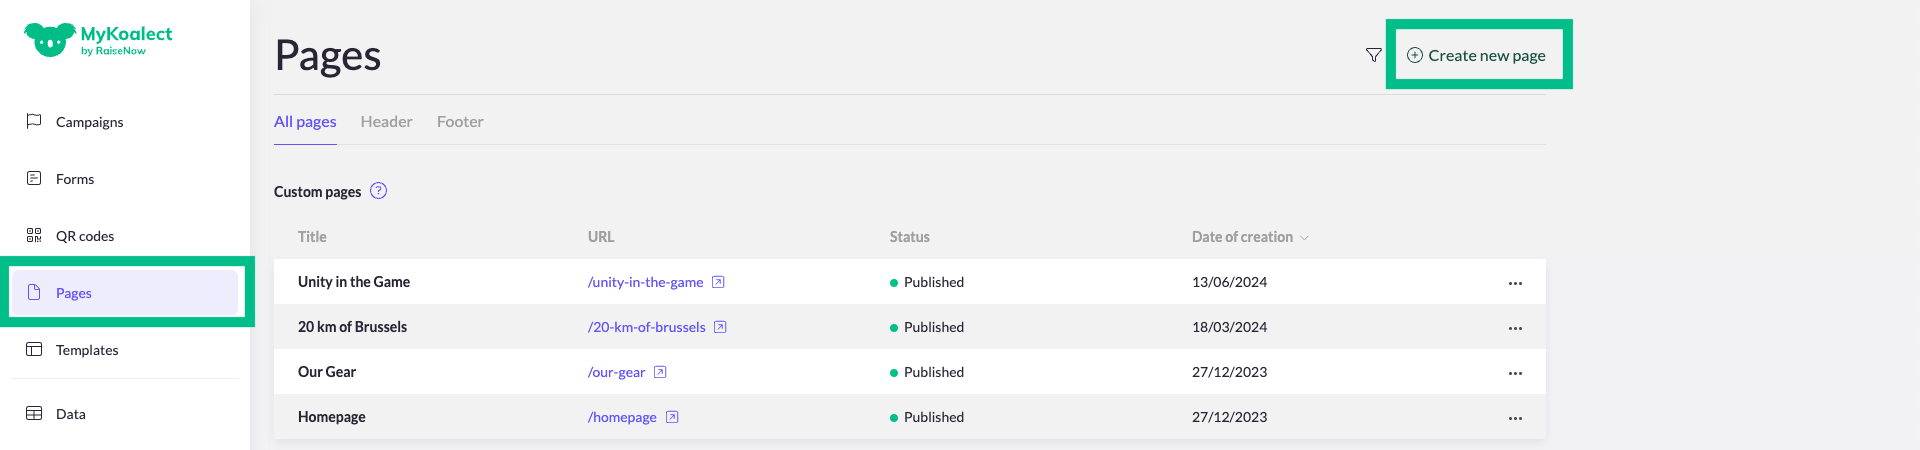Click external link icon beside /our-gear
1920x450 pixels.
[660, 372]
